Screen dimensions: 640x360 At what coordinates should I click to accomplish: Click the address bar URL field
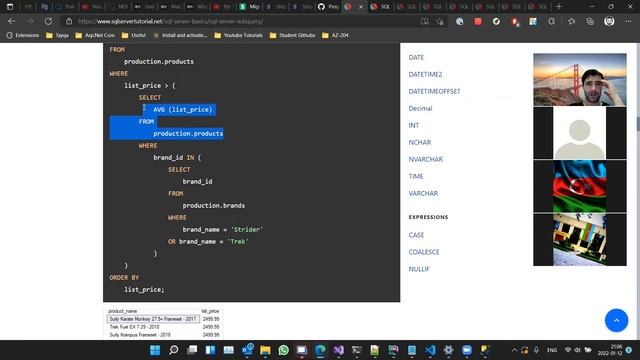click(x=241, y=21)
